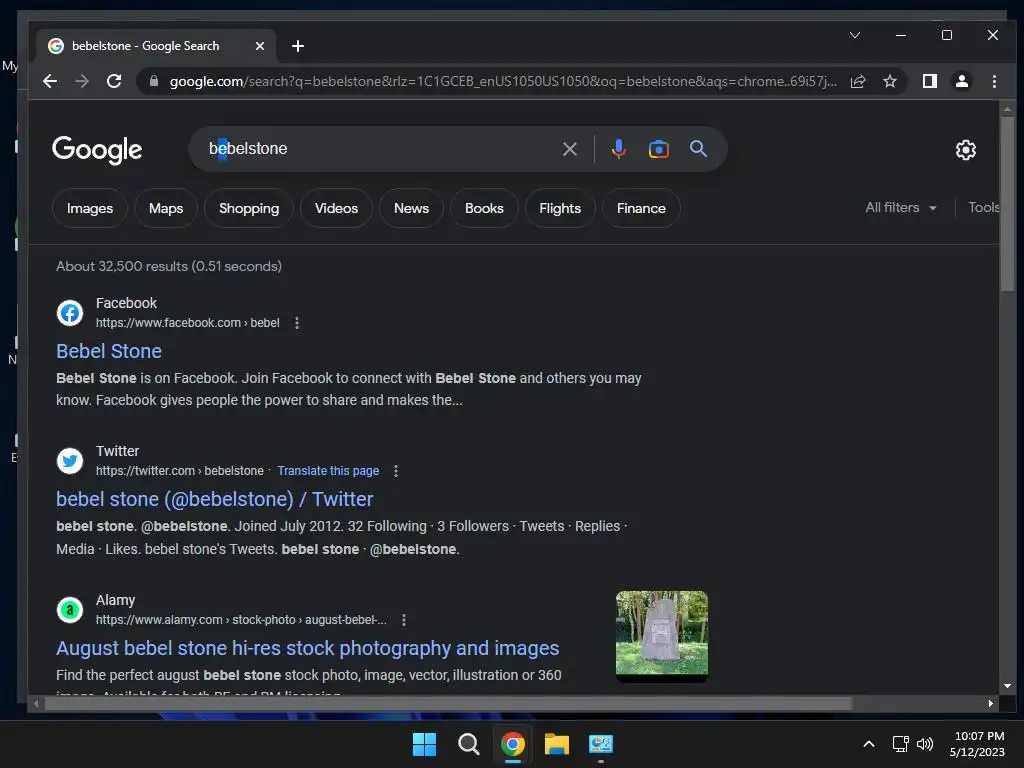Click Chrome icon in taskbar
Image resolution: width=1024 pixels, height=768 pixels.
tap(513, 744)
